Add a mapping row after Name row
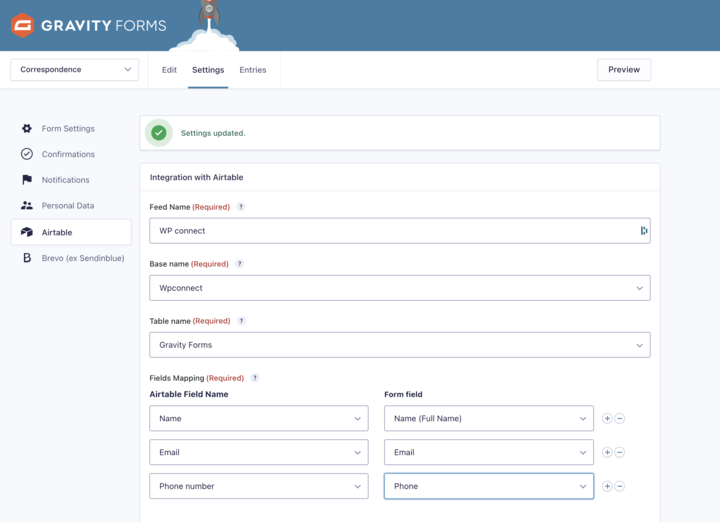This screenshot has height=522, width=720. 607,418
